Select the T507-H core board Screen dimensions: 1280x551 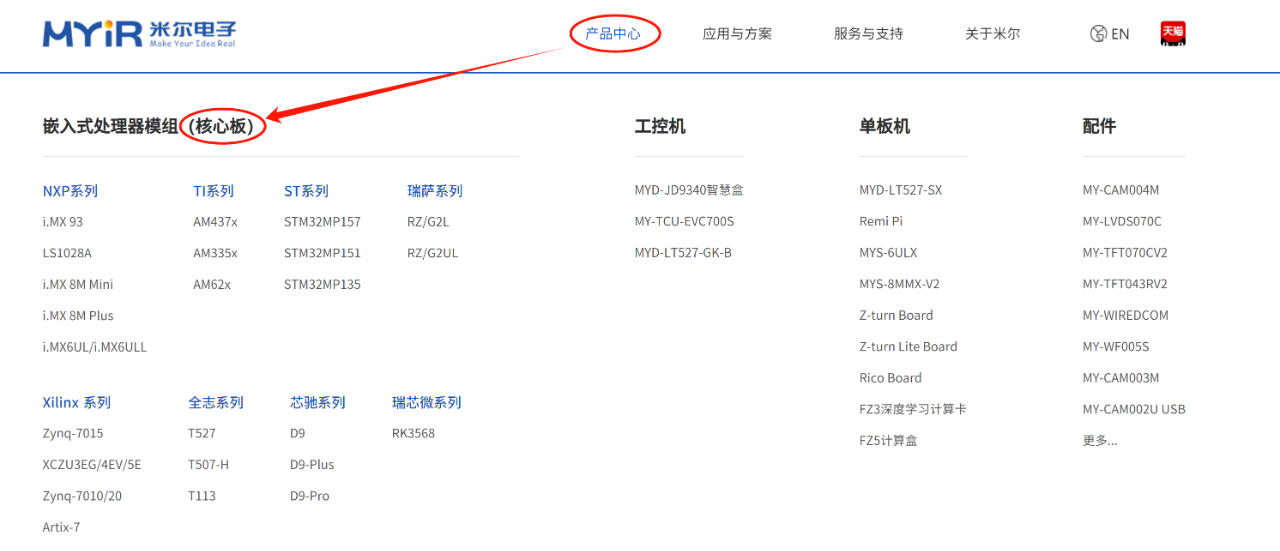208,465
